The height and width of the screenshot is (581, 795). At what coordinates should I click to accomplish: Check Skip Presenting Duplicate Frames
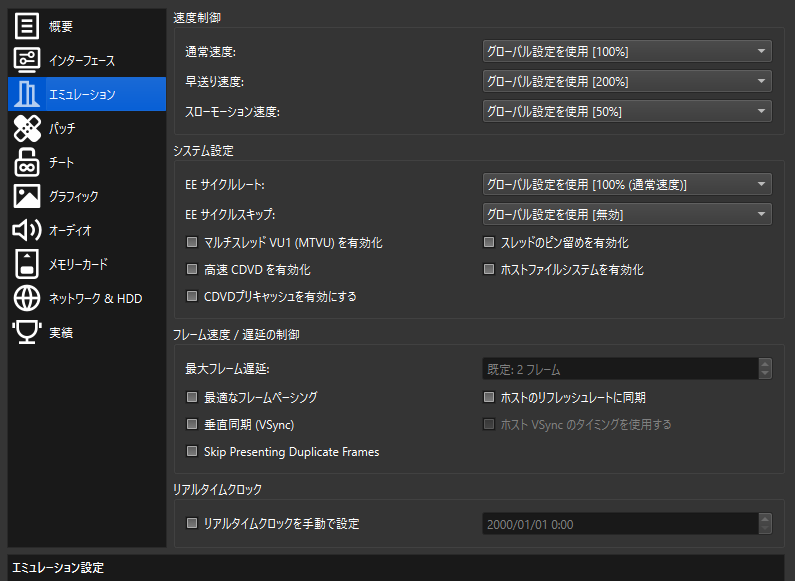(192, 452)
